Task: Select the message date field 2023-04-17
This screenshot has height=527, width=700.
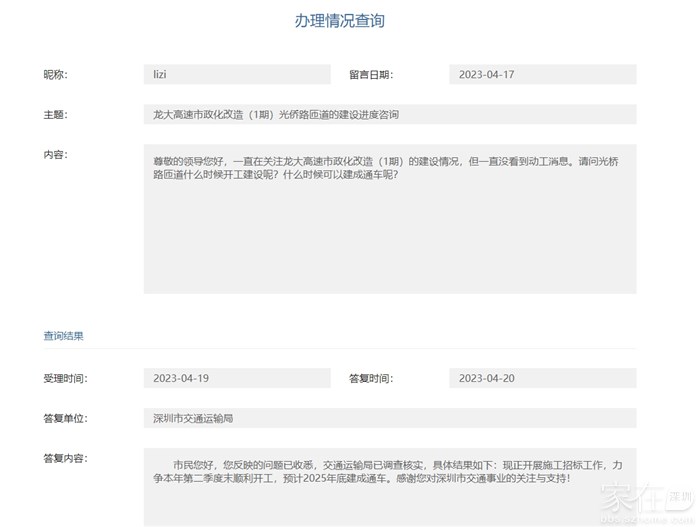Action: pos(542,75)
